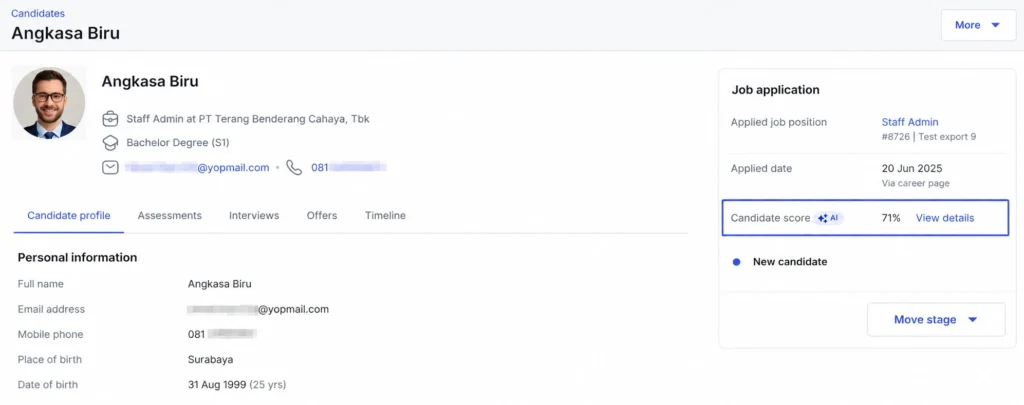
Task: Select the Candidate profile tab
Action: (69, 216)
